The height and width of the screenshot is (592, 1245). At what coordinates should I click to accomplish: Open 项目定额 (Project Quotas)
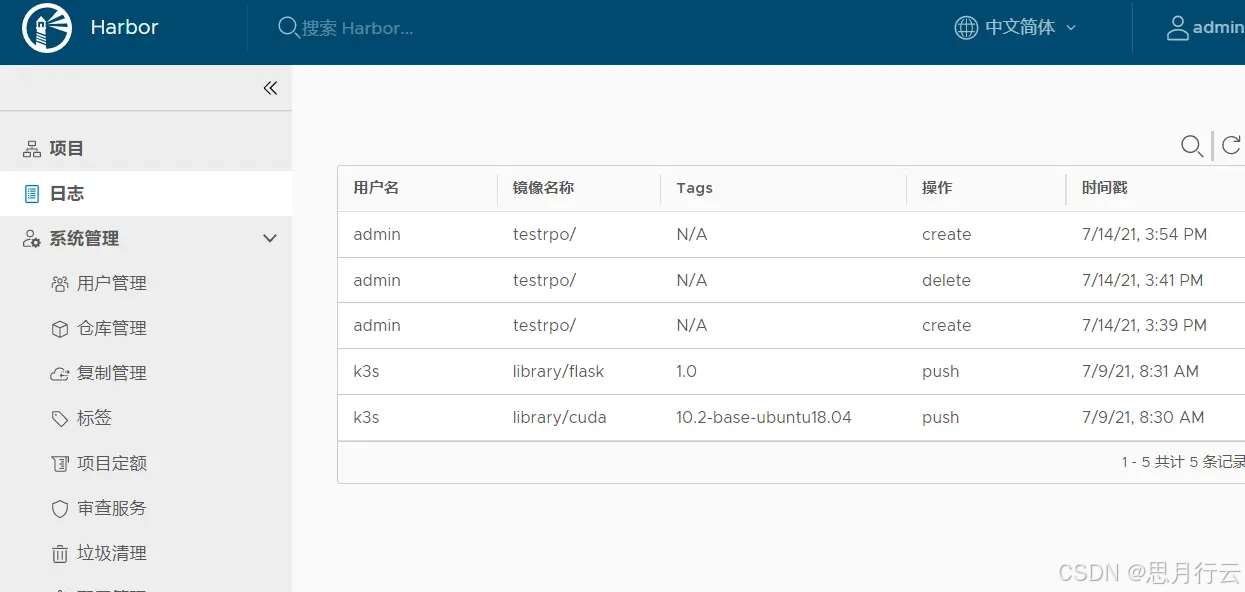click(113, 463)
